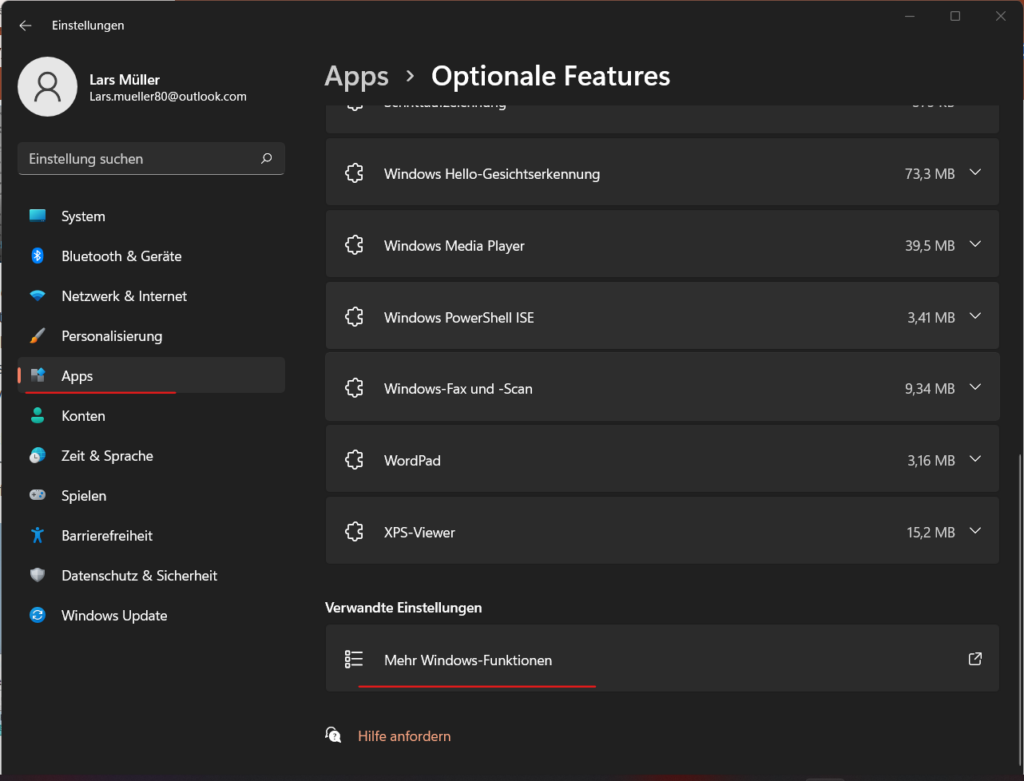Click the Verwandte Einstellungen heading
This screenshot has width=1024, height=781.
[404, 607]
